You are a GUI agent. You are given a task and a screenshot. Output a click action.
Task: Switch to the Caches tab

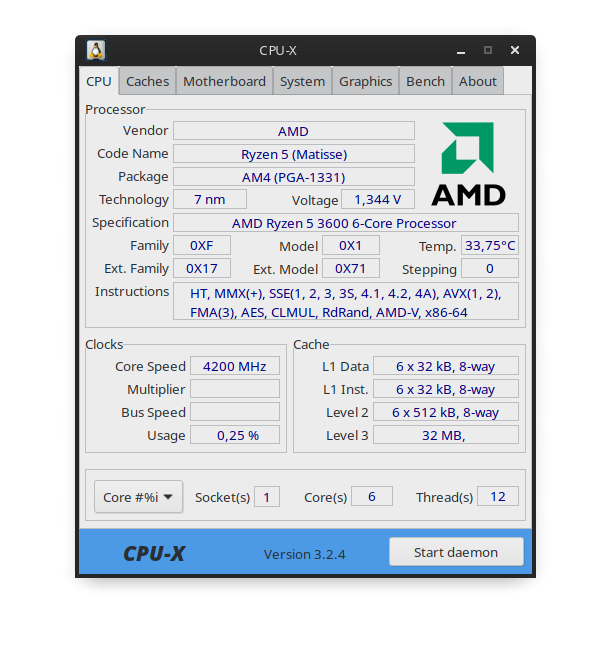click(147, 81)
